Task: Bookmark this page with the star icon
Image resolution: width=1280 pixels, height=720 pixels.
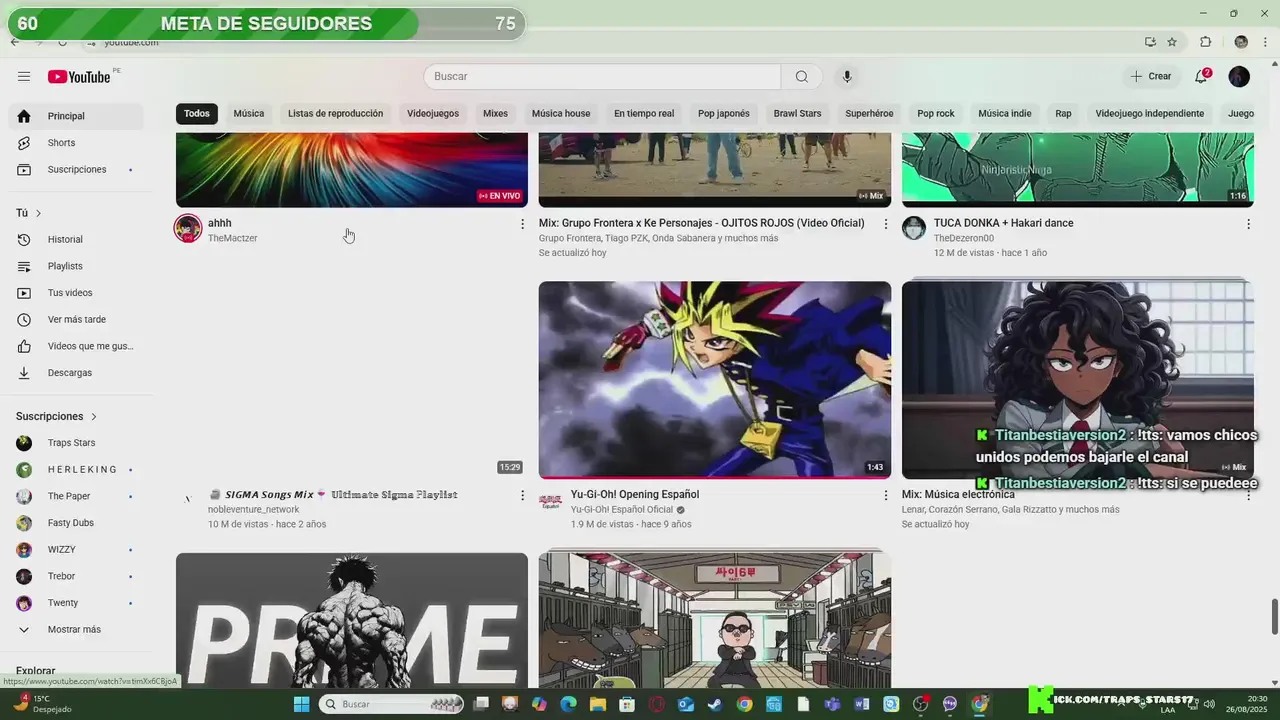Action: click(1172, 42)
